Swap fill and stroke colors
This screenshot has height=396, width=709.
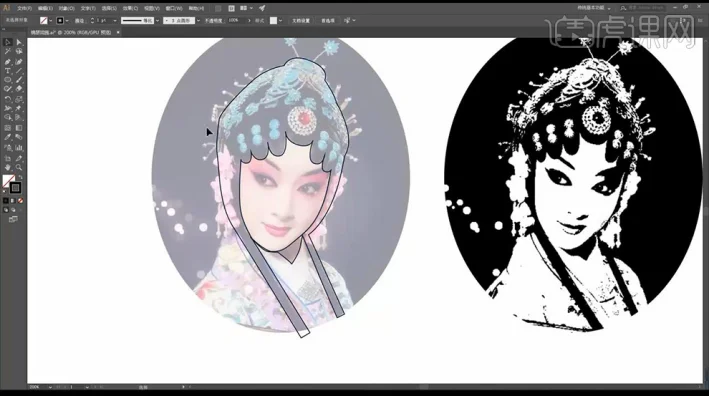(20, 177)
